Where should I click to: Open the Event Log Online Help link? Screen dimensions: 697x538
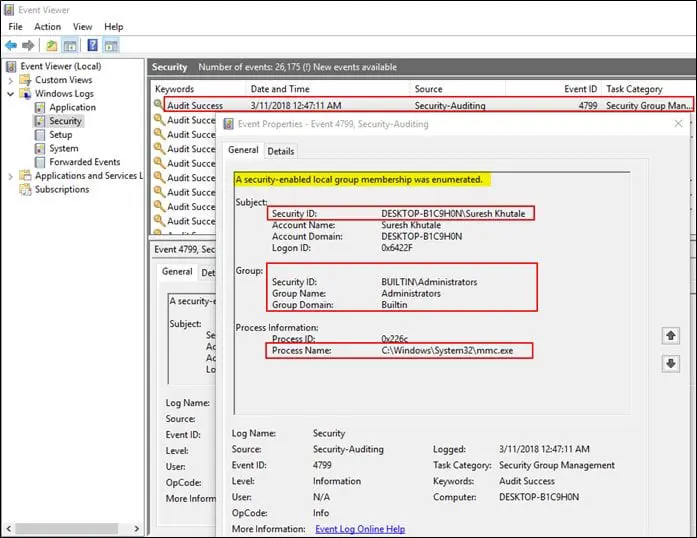point(359,529)
